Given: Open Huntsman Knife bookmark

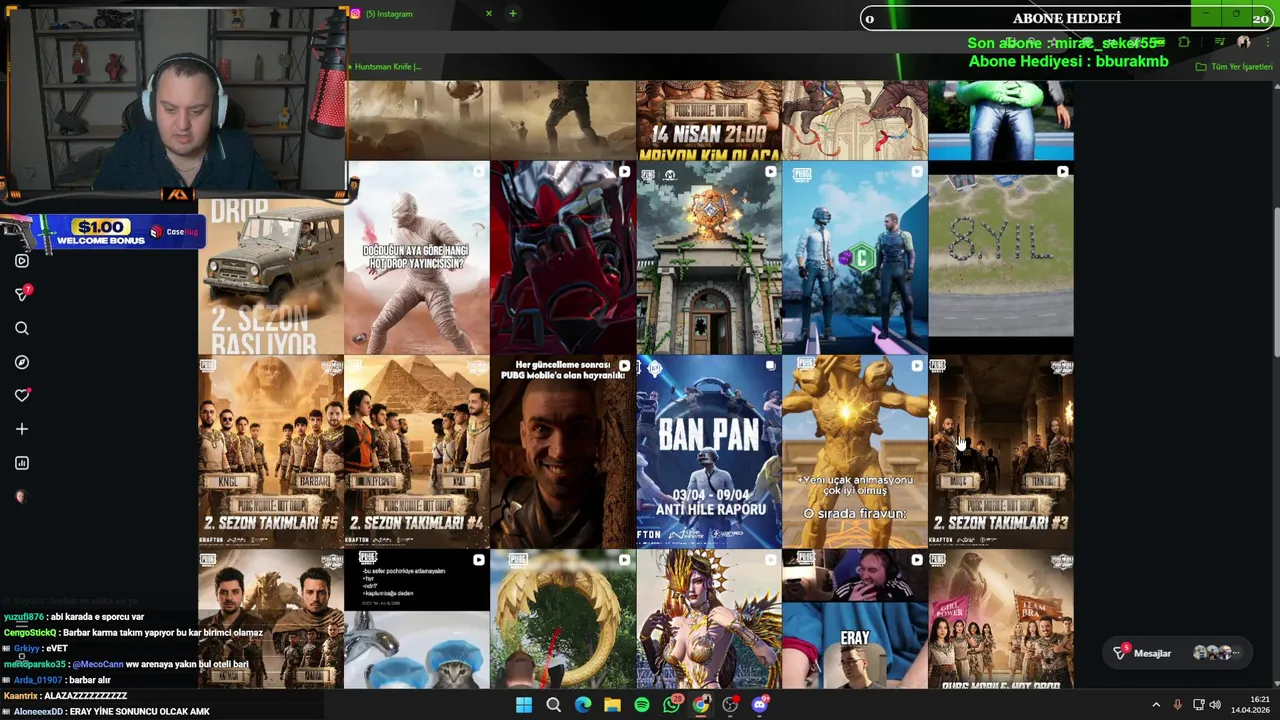Looking at the screenshot, I should point(386,67).
